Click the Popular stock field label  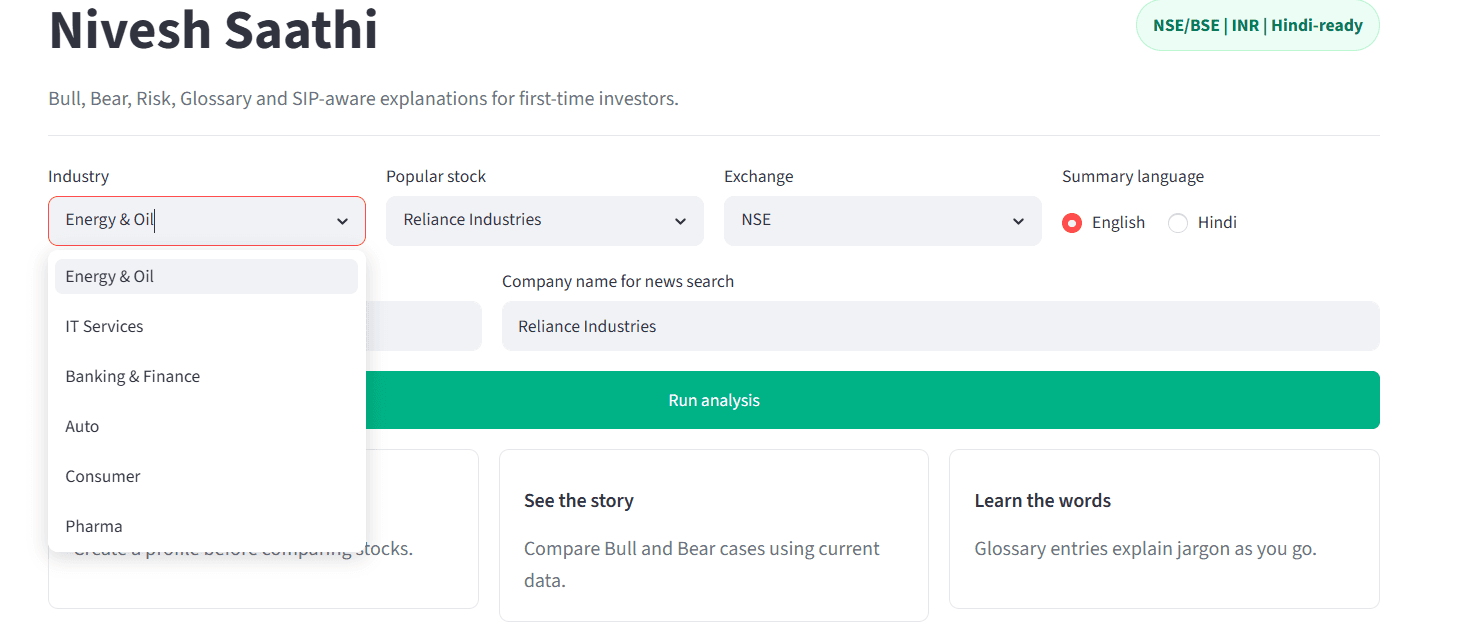tap(436, 177)
